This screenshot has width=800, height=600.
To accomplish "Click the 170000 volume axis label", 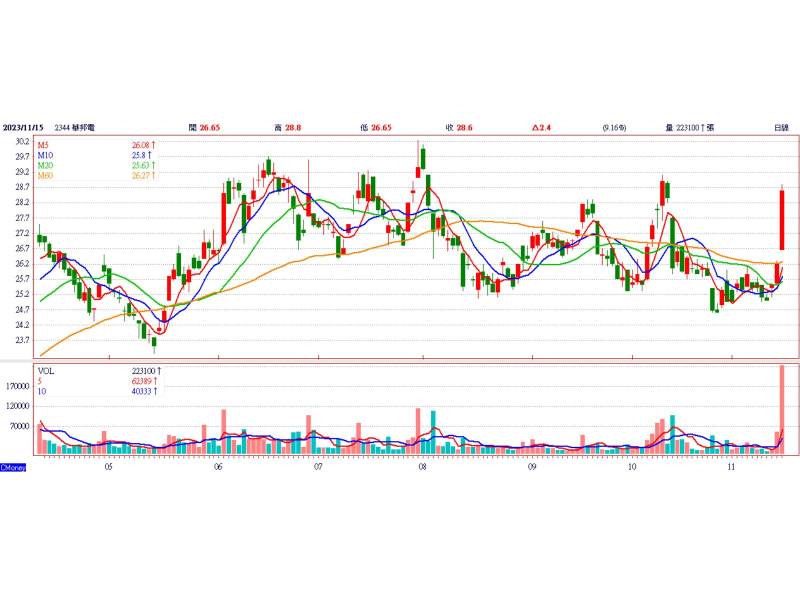I will [18, 386].
